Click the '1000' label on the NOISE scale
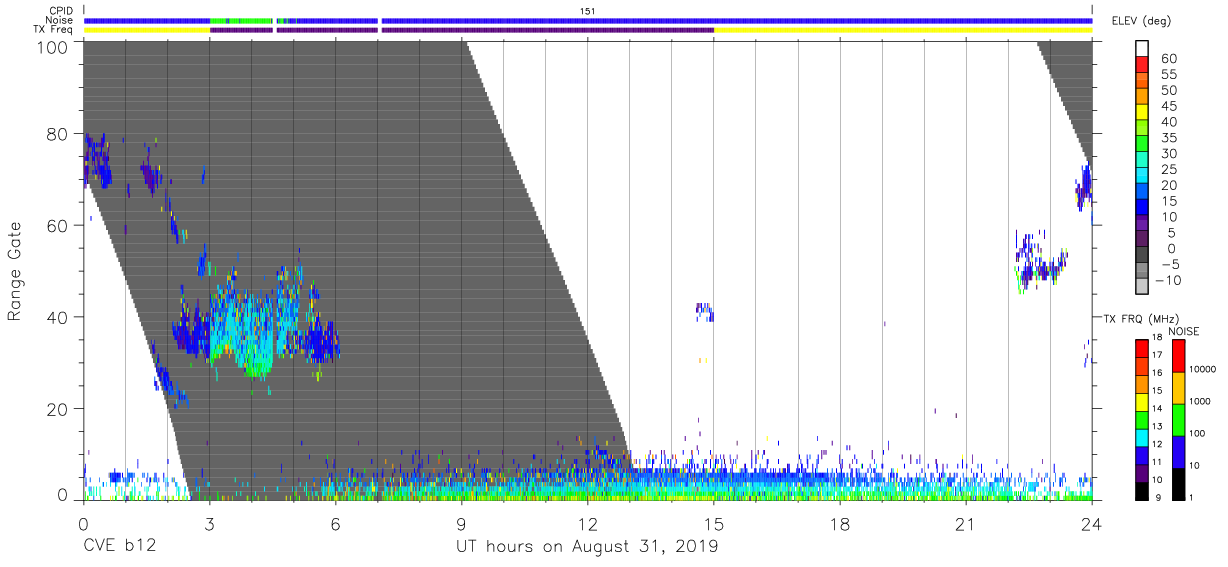The width and height of the screenshot is (1228, 567). pos(1200,403)
